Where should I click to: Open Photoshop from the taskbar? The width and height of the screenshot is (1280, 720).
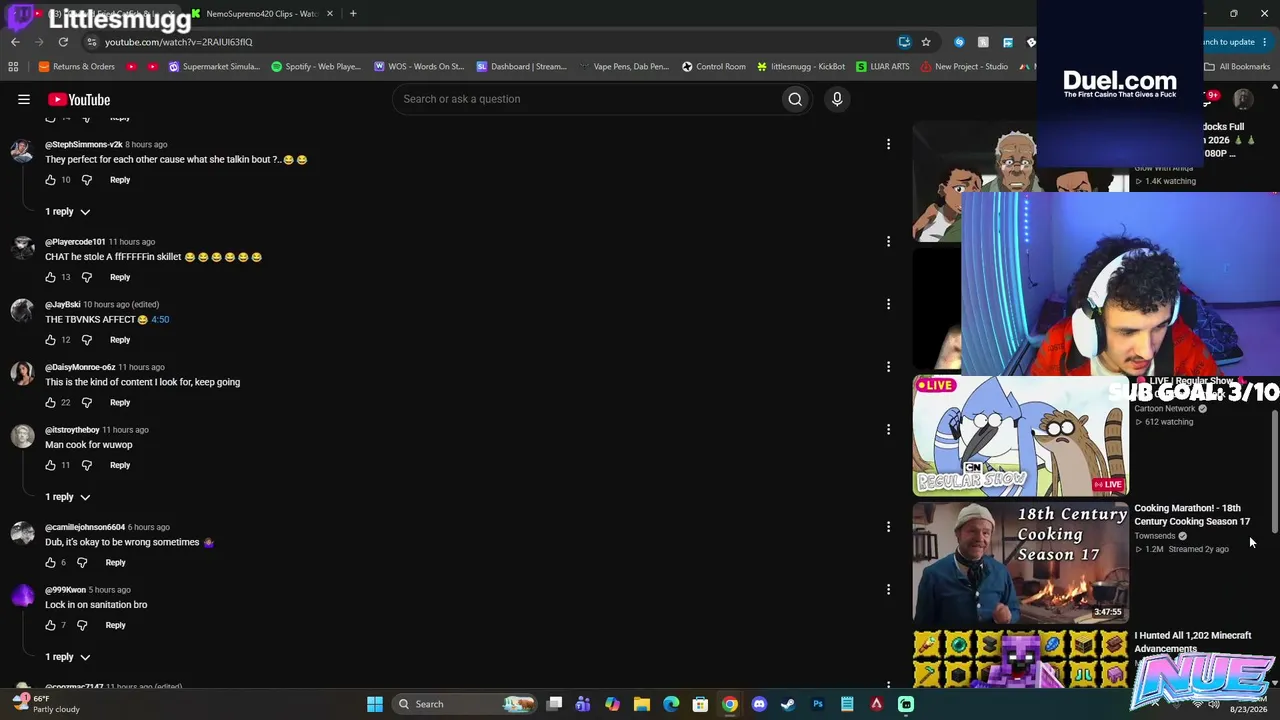click(x=818, y=704)
